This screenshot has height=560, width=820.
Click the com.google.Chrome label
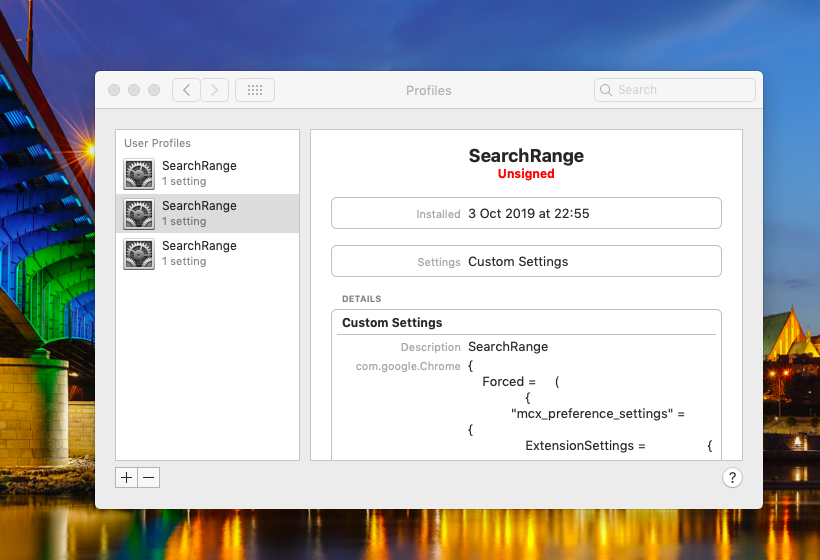[x=408, y=366]
